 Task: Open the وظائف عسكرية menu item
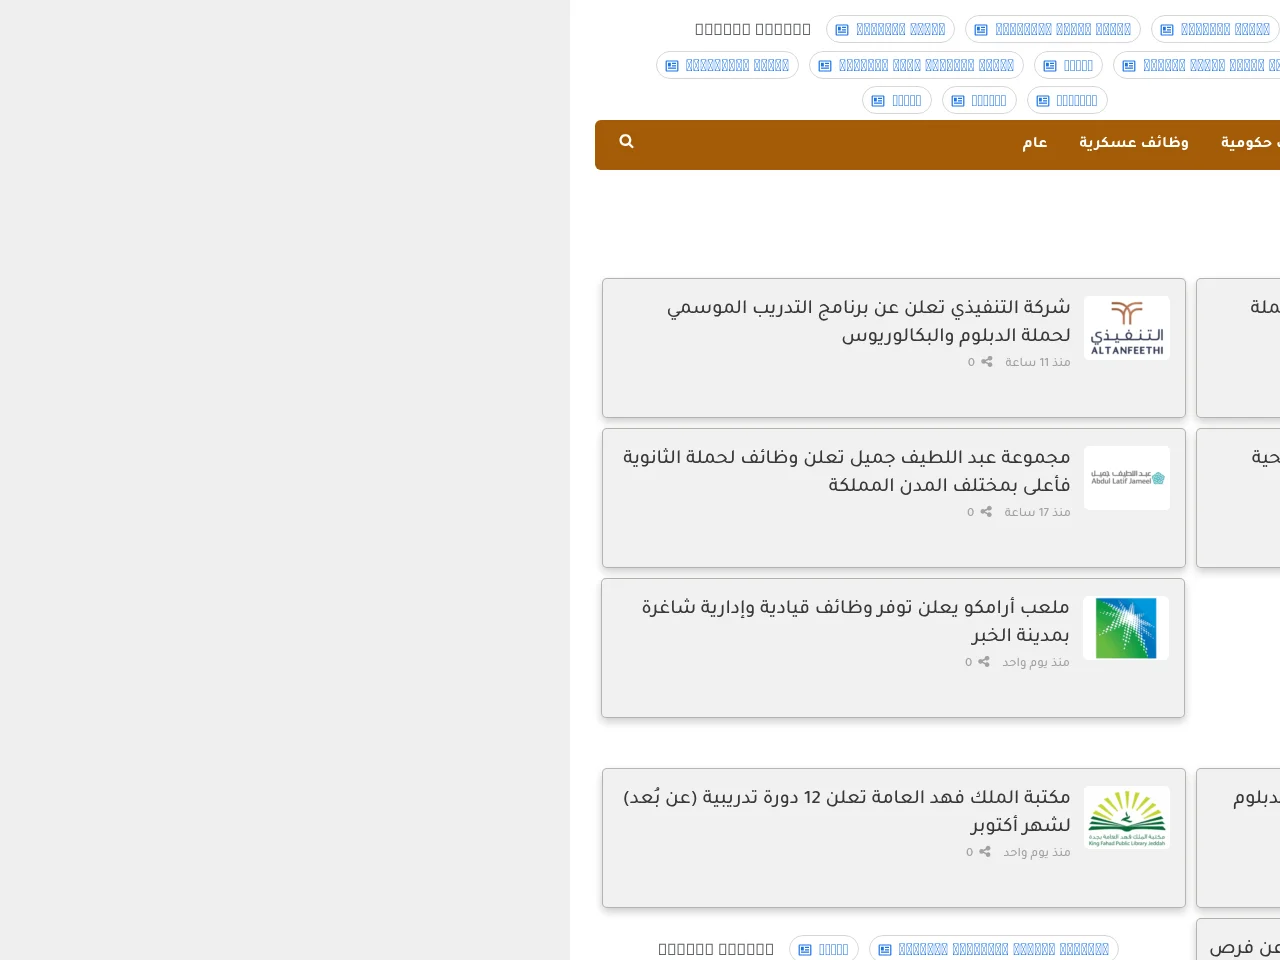tap(1134, 143)
